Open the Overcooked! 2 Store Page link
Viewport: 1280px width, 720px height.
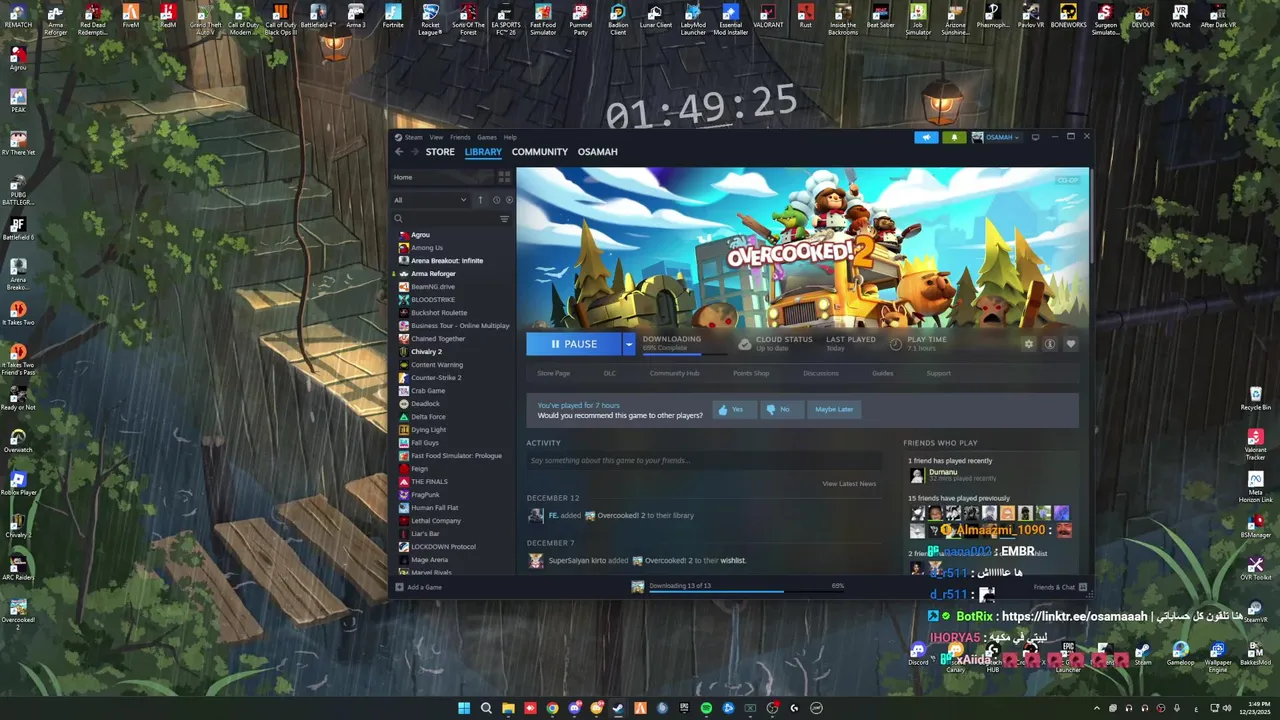(x=554, y=373)
